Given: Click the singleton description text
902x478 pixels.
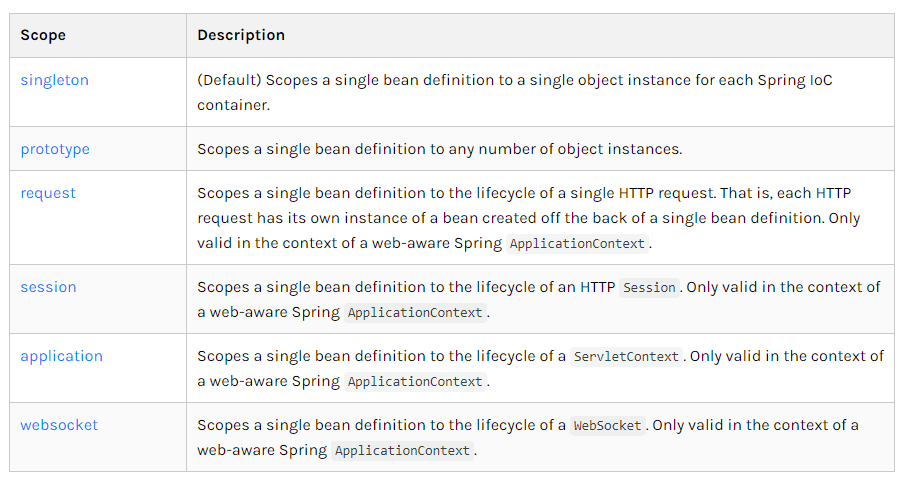Looking at the screenshot, I should click(515, 92).
